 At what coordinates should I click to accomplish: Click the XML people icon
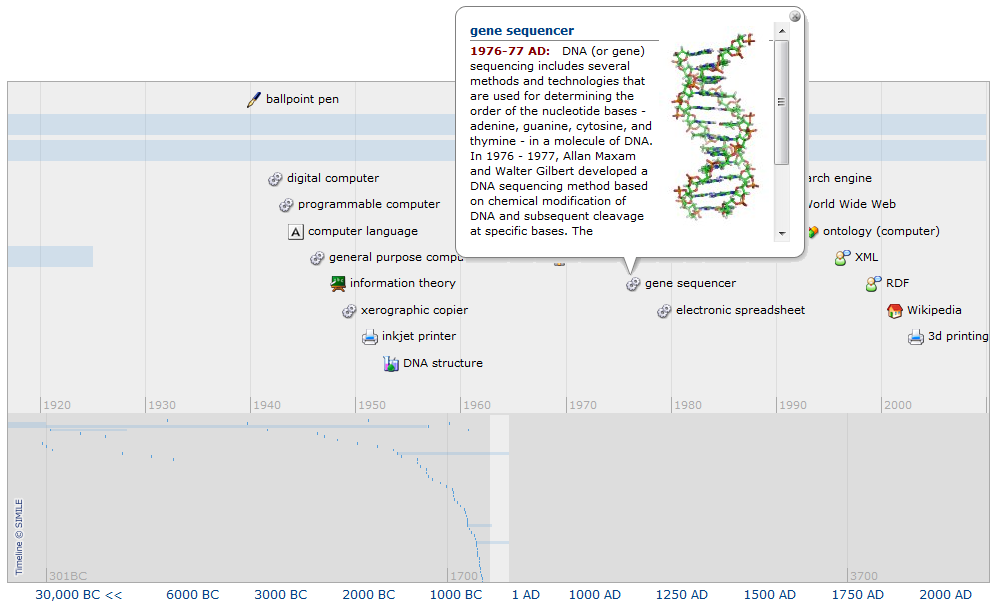click(x=842, y=257)
